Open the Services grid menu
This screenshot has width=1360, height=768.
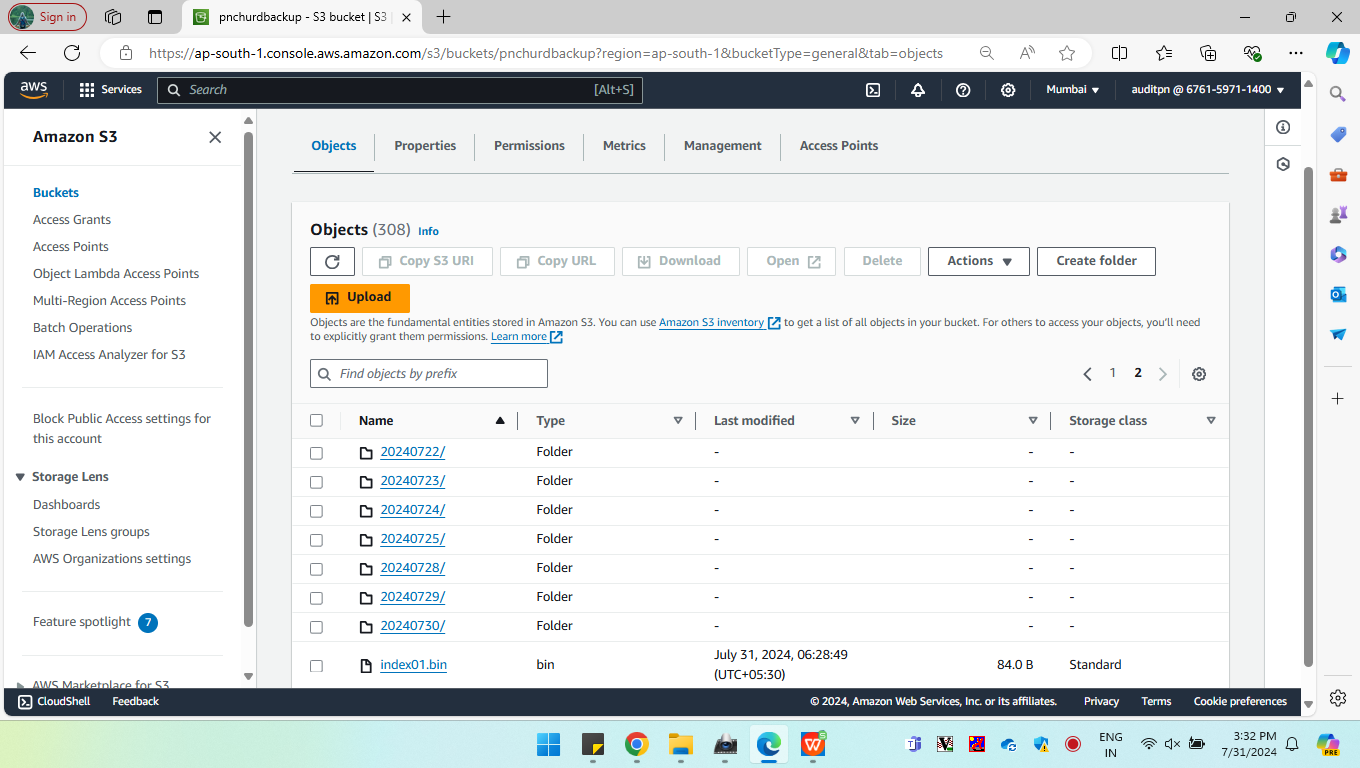click(x=110, y=90)
